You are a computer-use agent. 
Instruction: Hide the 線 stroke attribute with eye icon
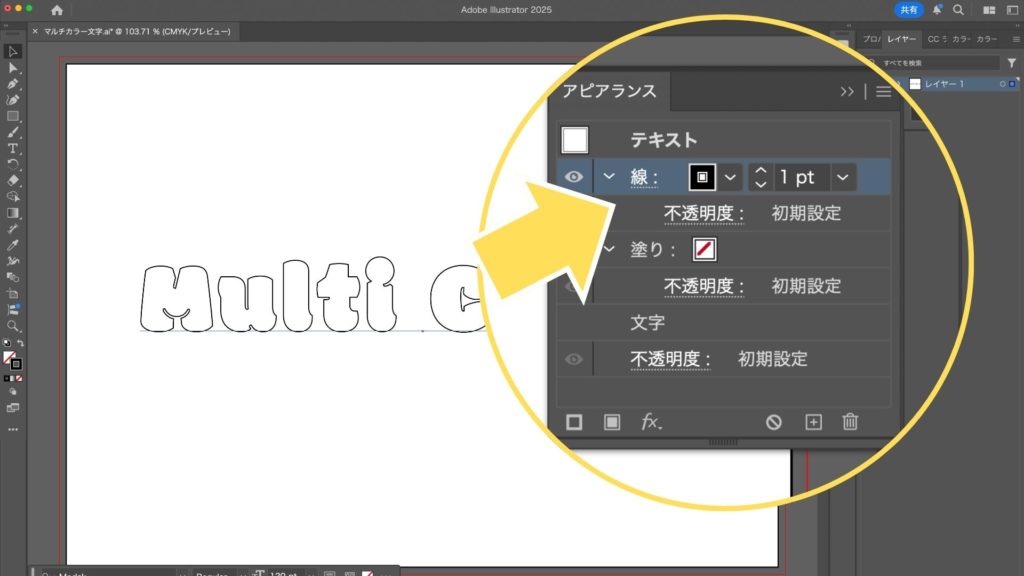tap(574, 177)
